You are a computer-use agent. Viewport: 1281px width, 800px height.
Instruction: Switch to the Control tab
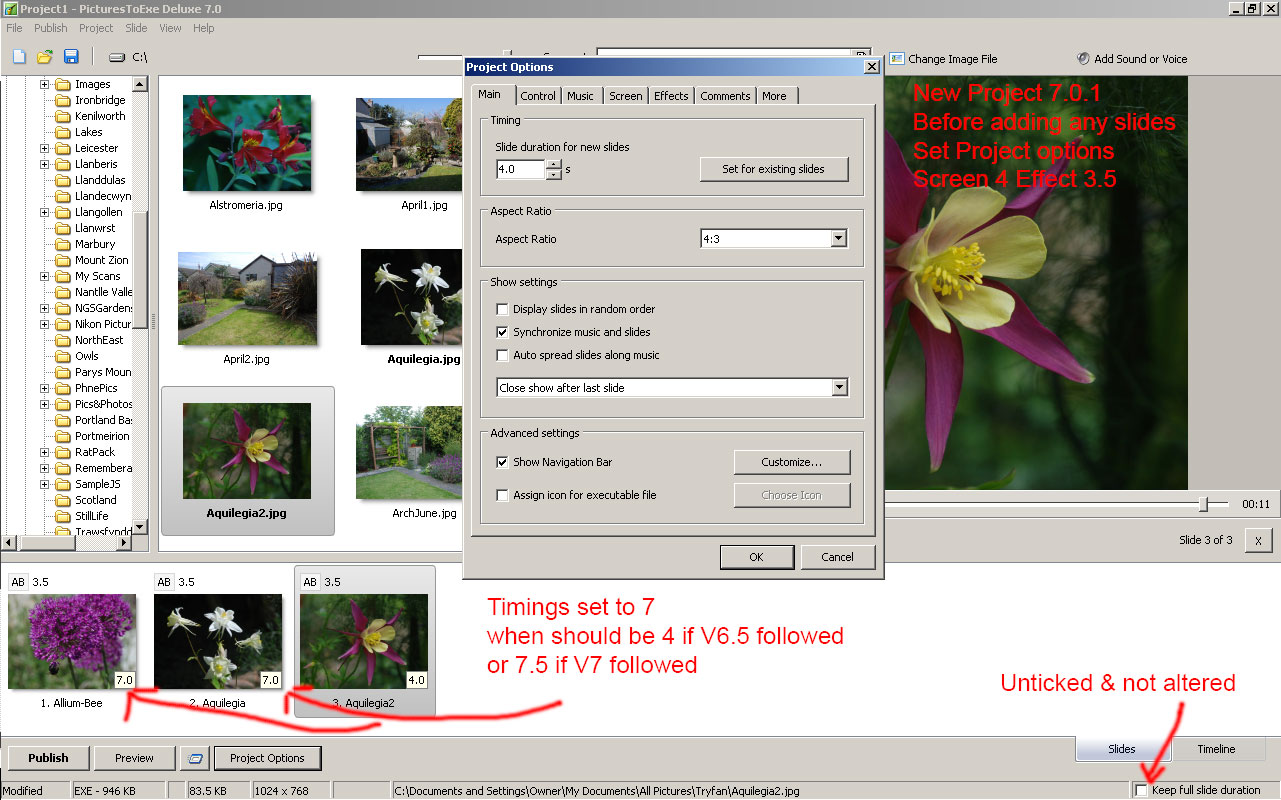(x=538, y=96)
